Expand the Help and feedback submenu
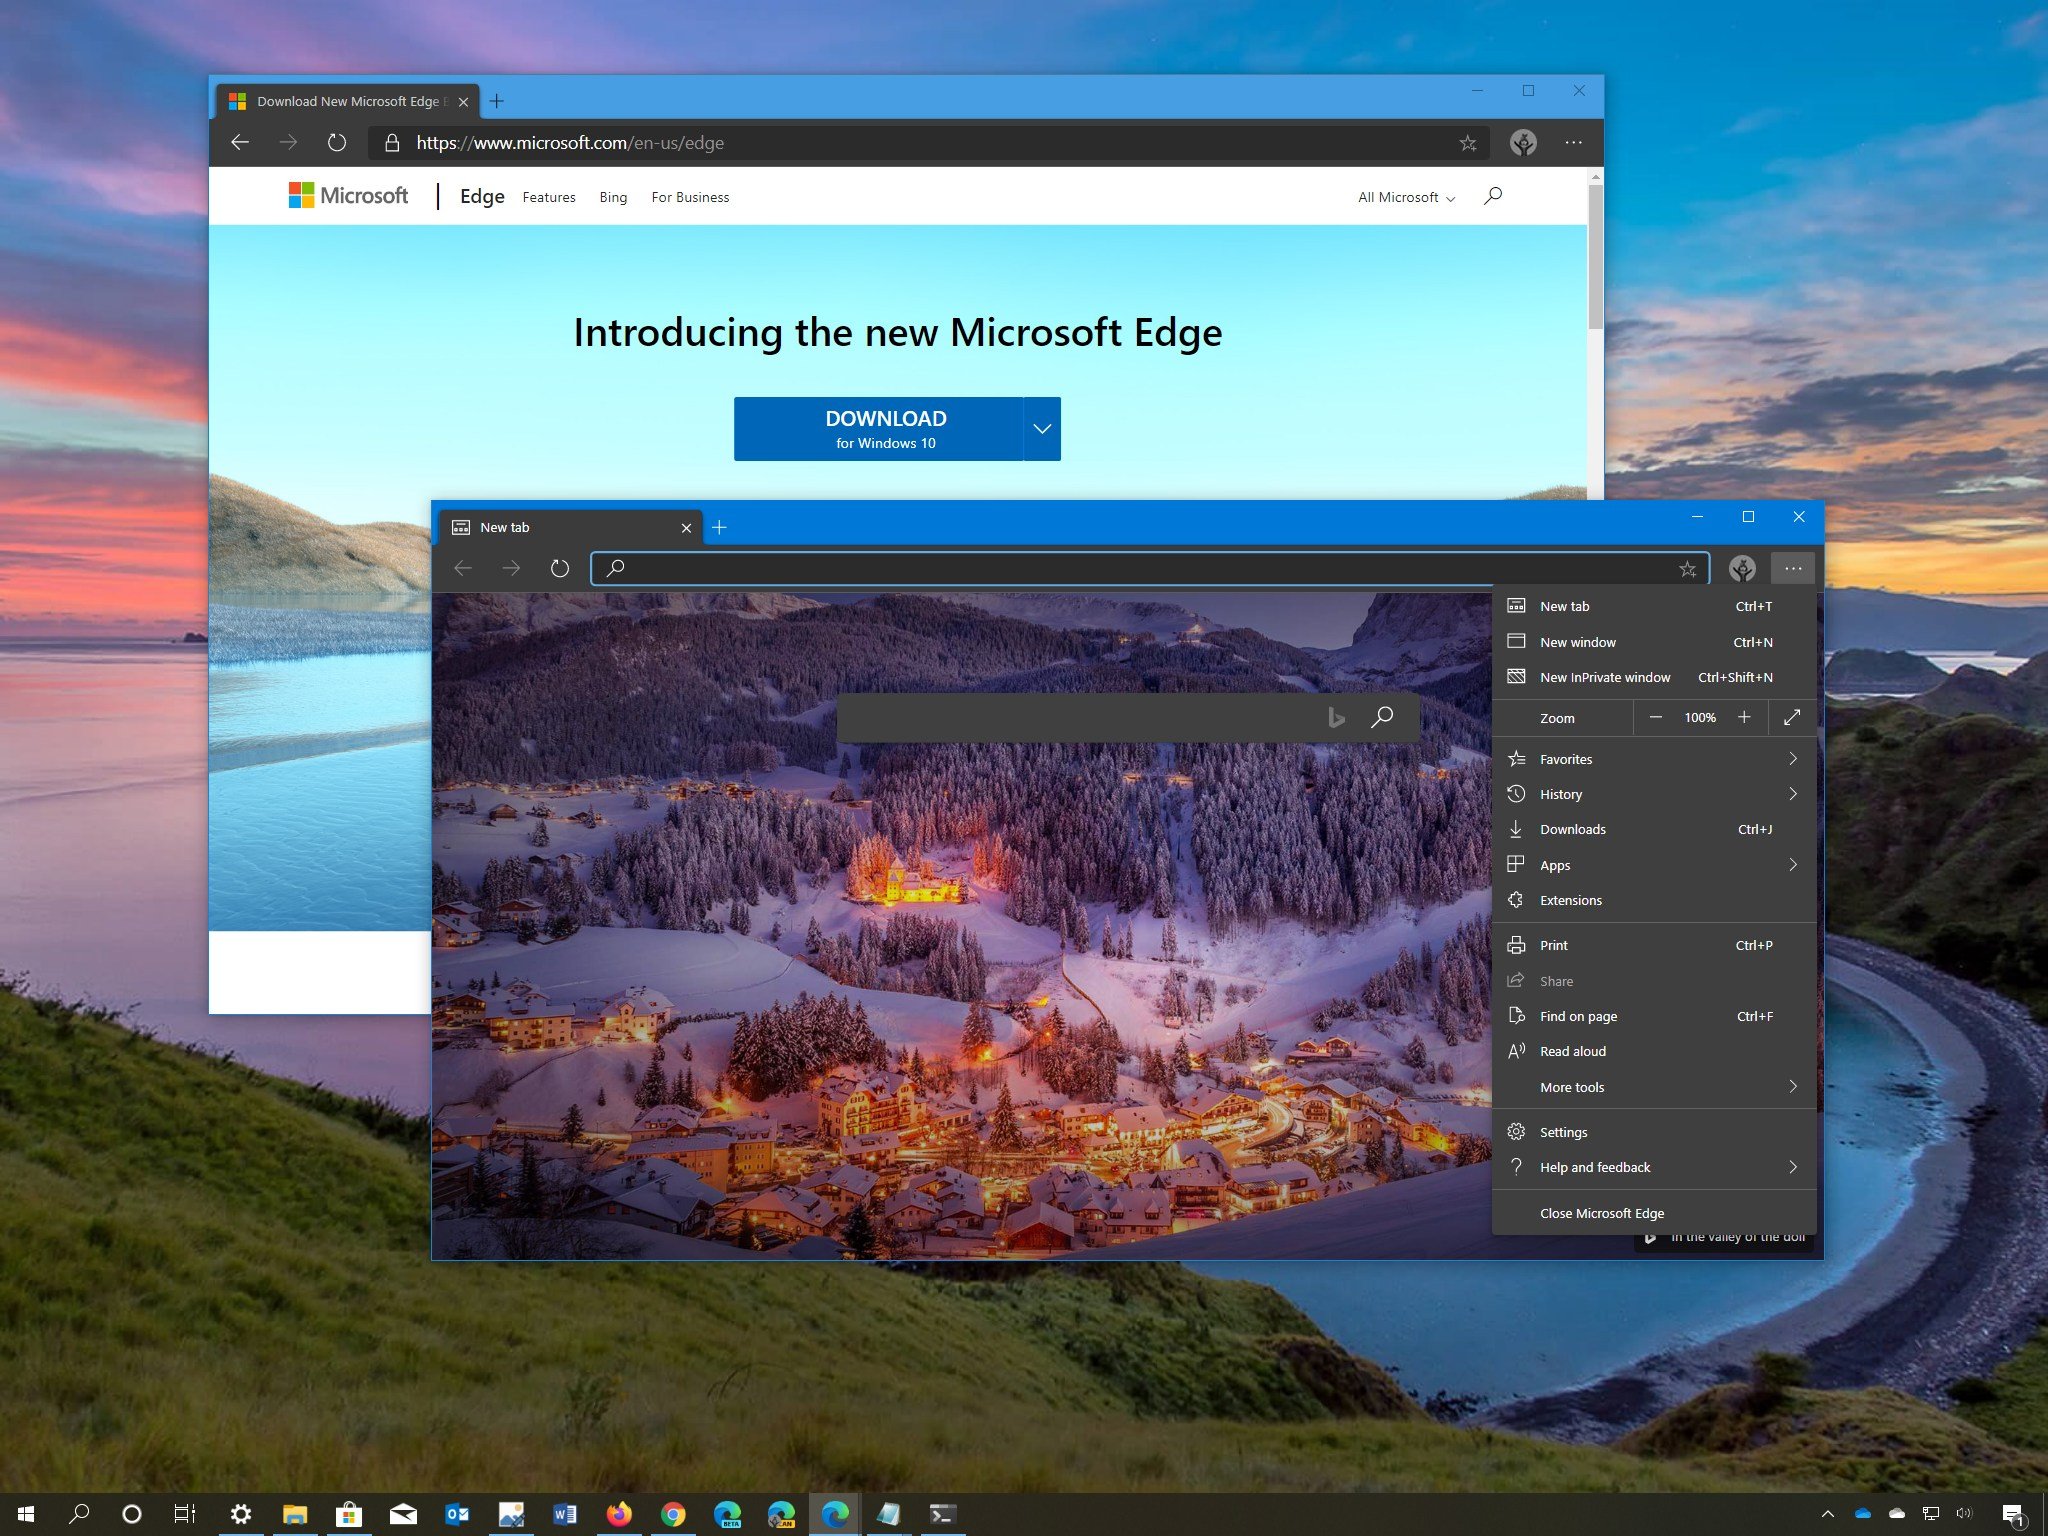This screenshot has width=2048, height=1536. 1651,1167
